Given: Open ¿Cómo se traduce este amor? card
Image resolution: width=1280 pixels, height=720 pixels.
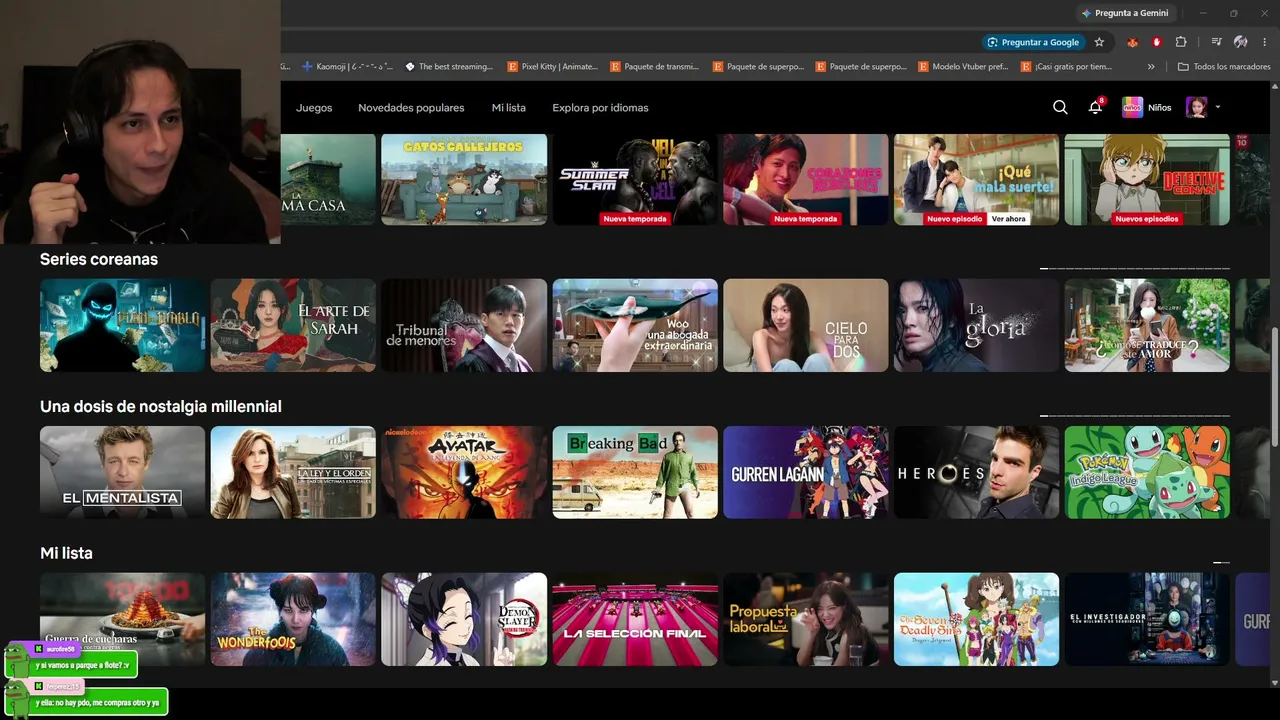Looking at the screenshot, I should (1147, 325).
